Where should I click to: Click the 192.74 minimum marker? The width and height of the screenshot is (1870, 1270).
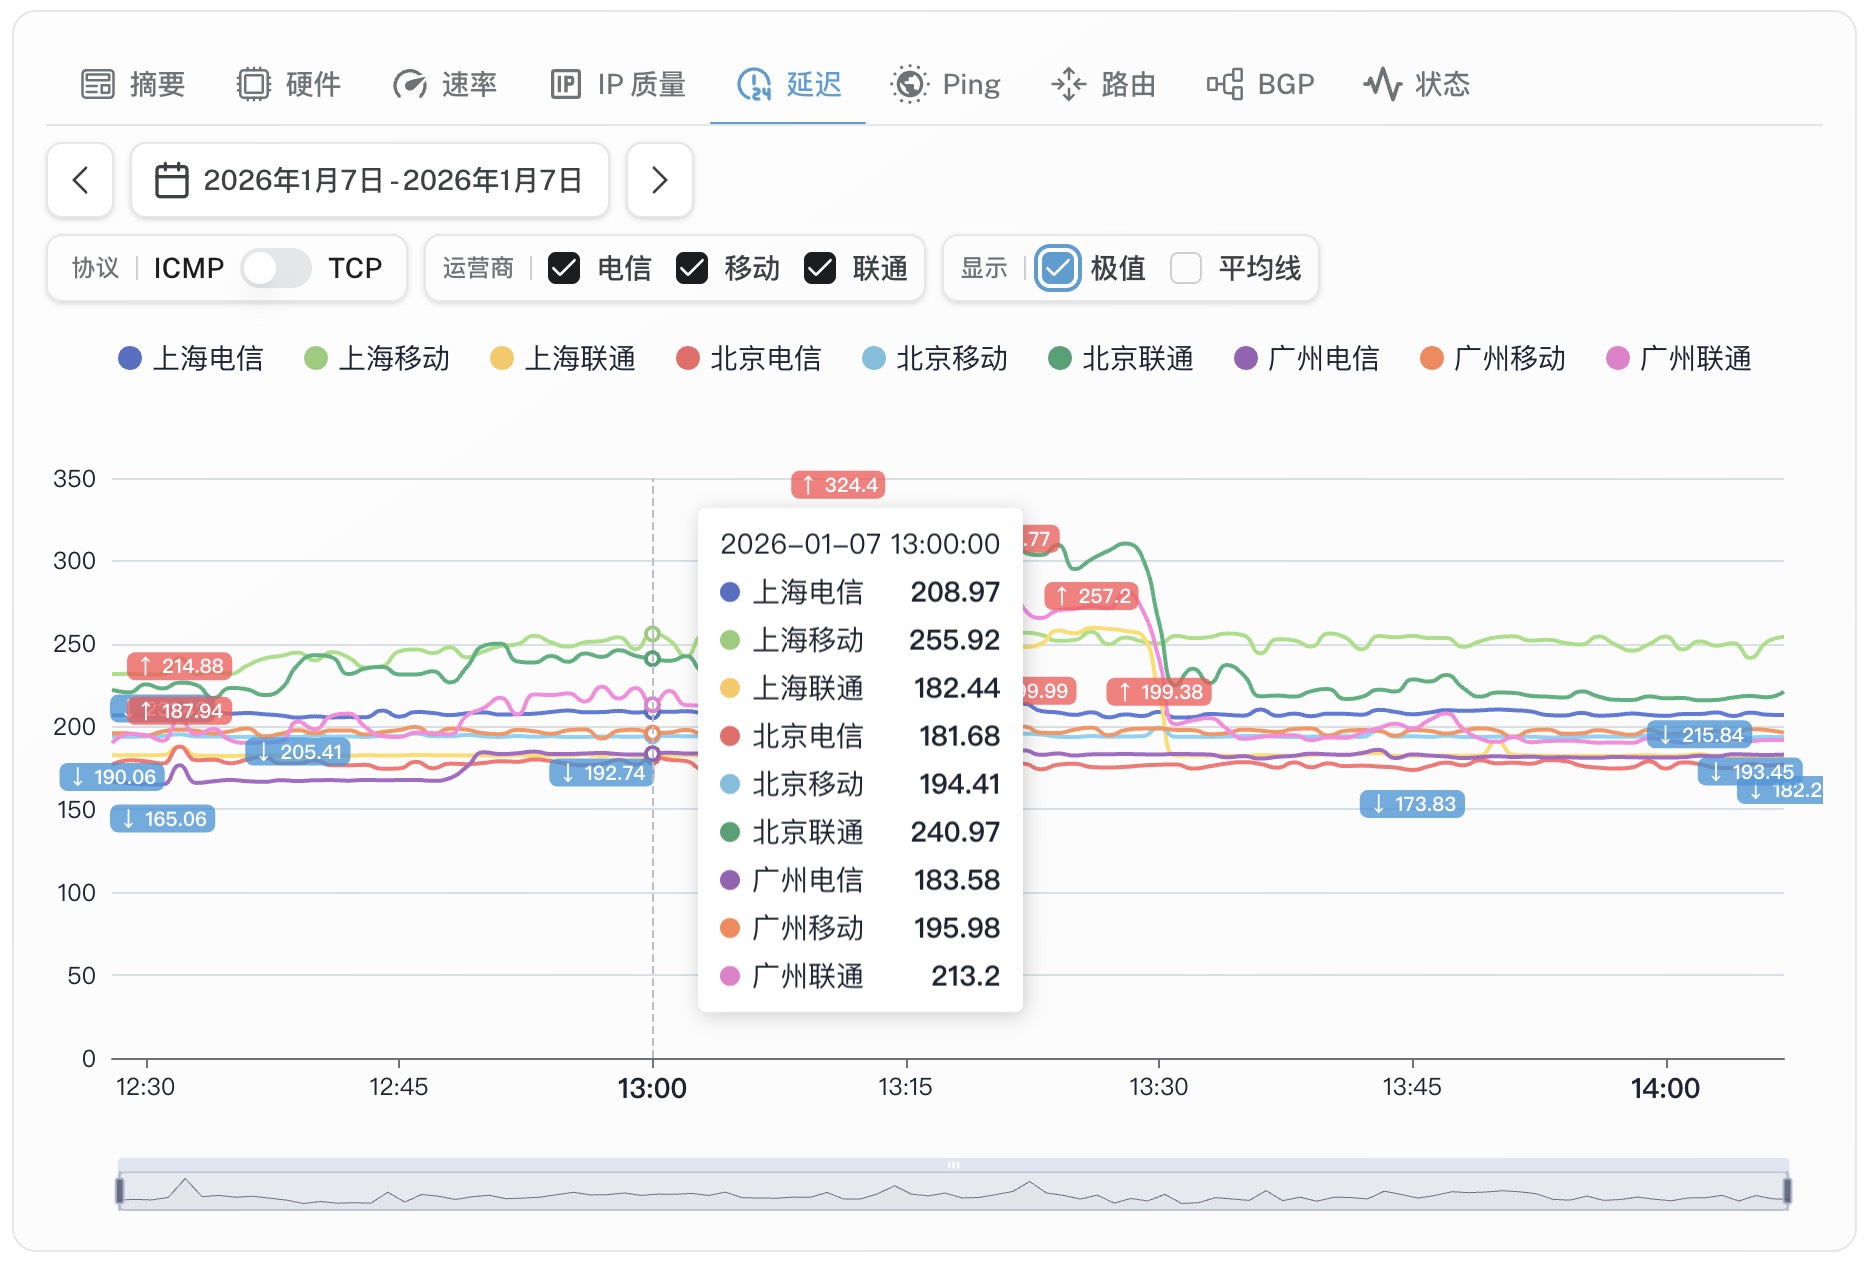coord(602,773)
